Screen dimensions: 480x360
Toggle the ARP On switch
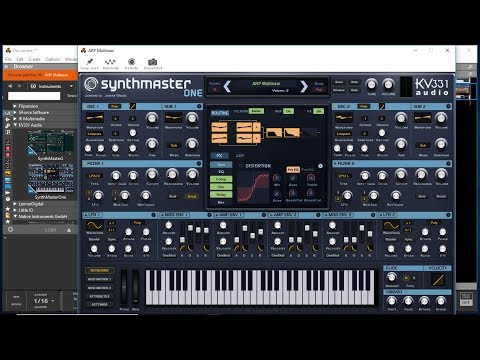coord(289,111)
